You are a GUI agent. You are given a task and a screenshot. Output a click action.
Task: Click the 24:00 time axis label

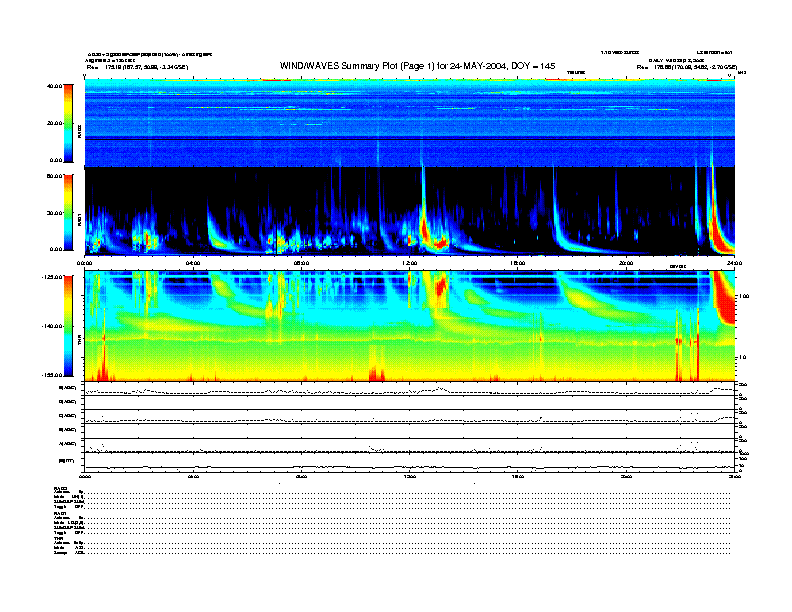tap(734, 262)
